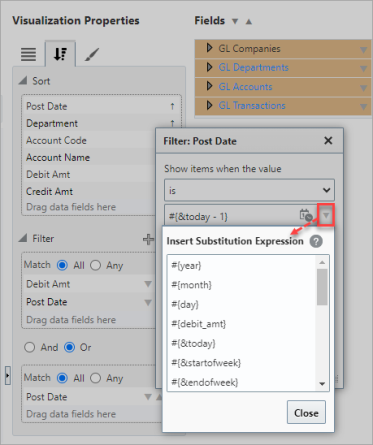Choose the And radio option
Screen dimensions: 373x445
30,347
